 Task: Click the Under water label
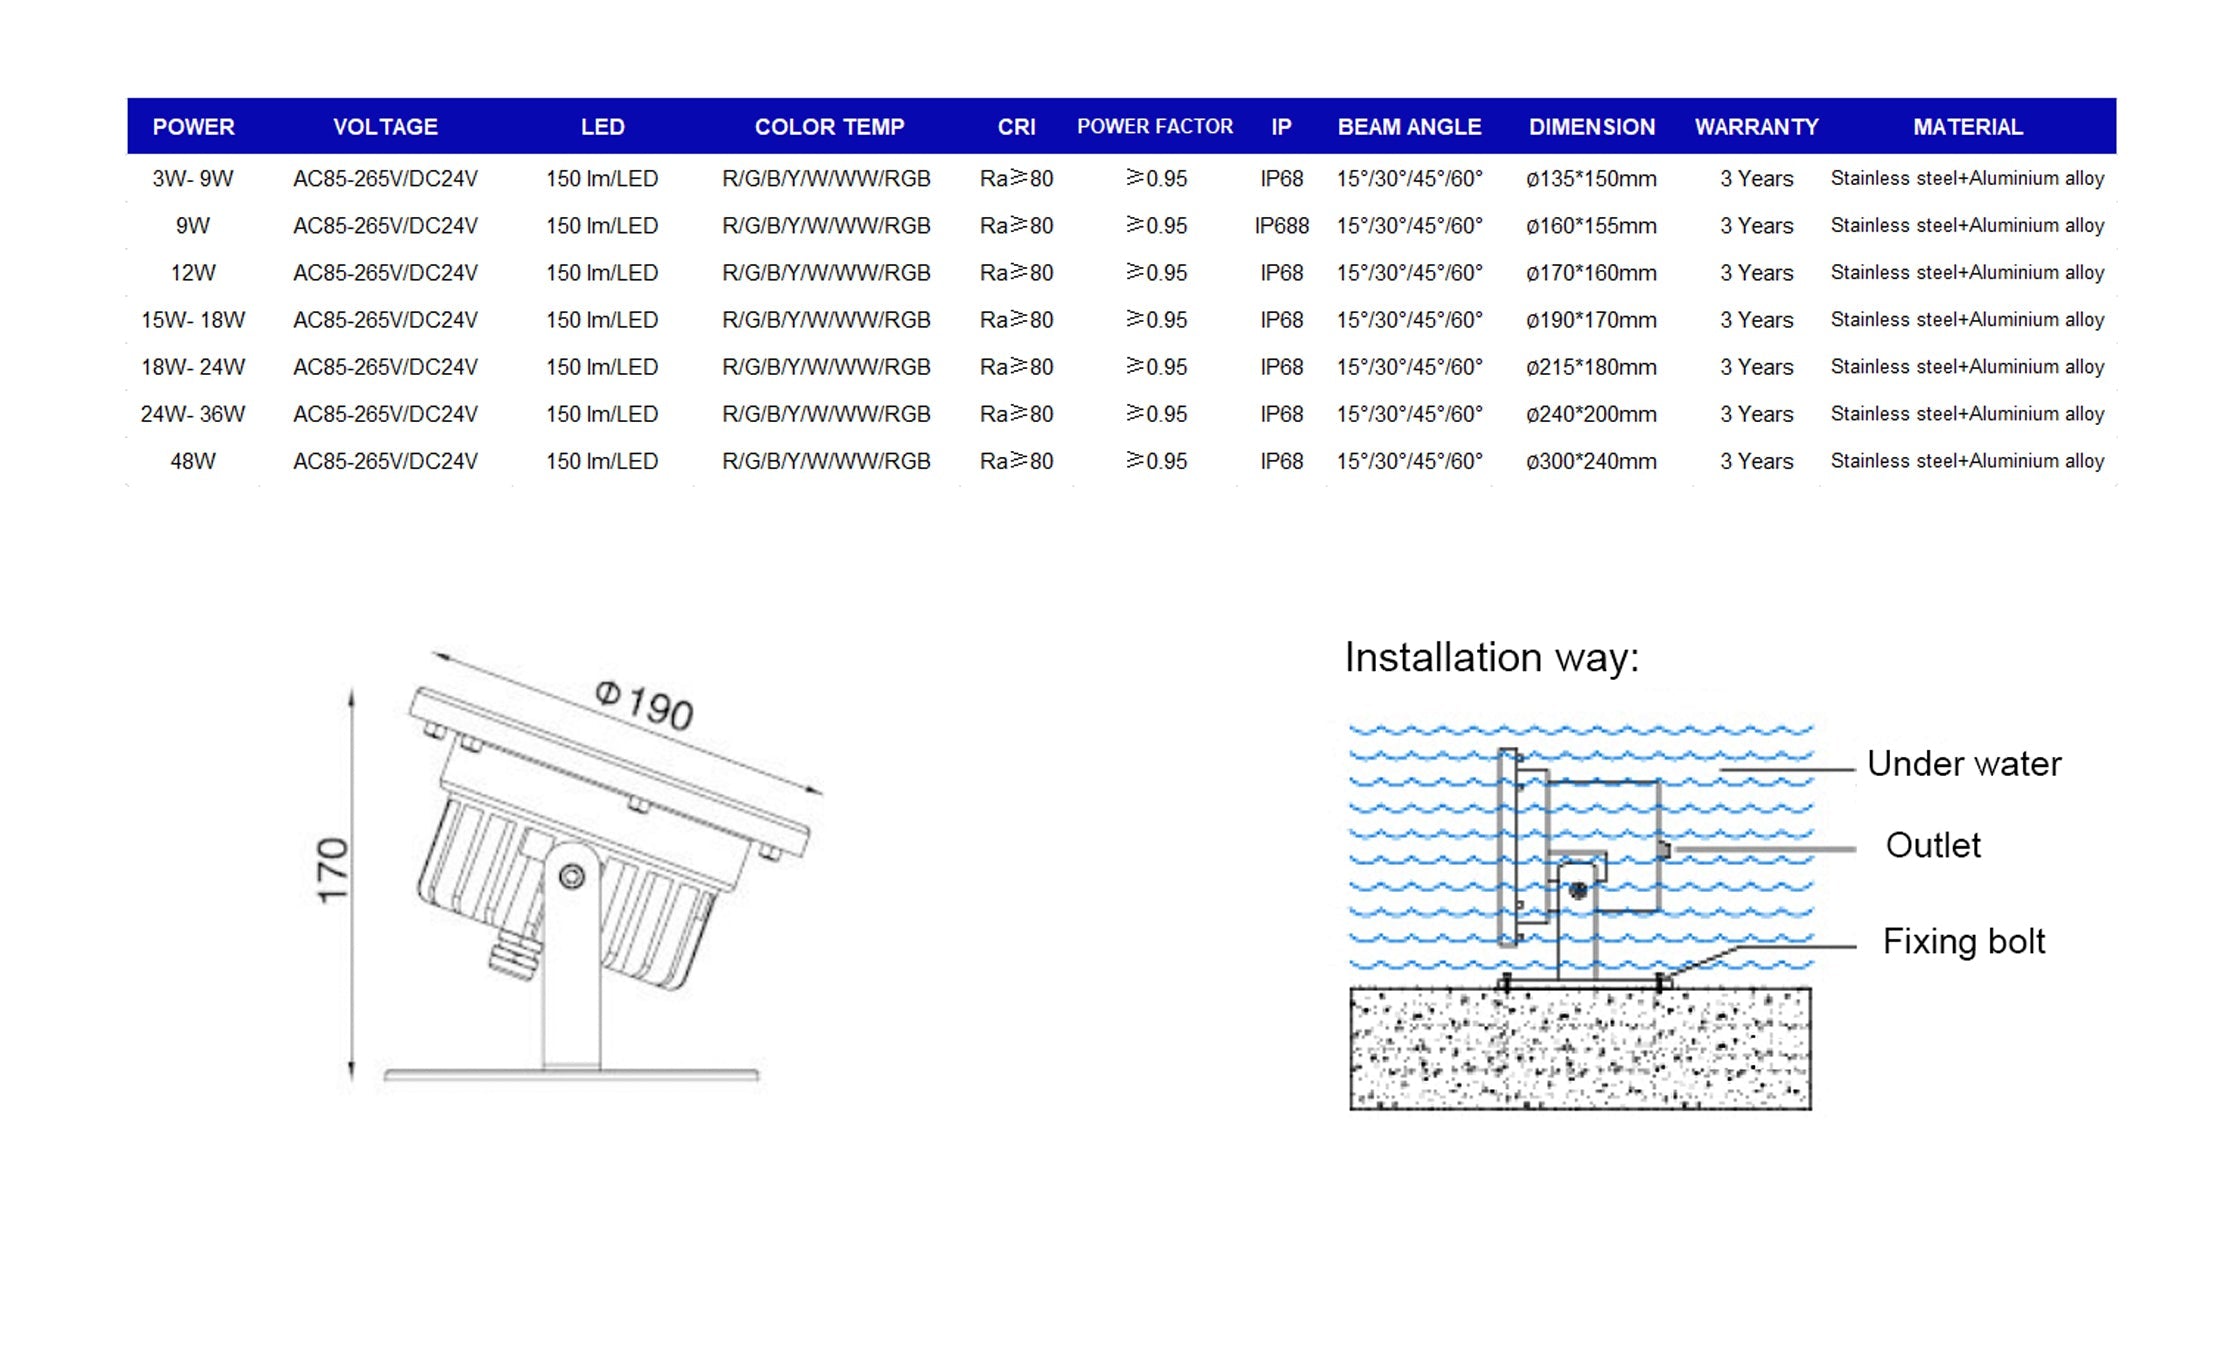tap(1963, 764)
